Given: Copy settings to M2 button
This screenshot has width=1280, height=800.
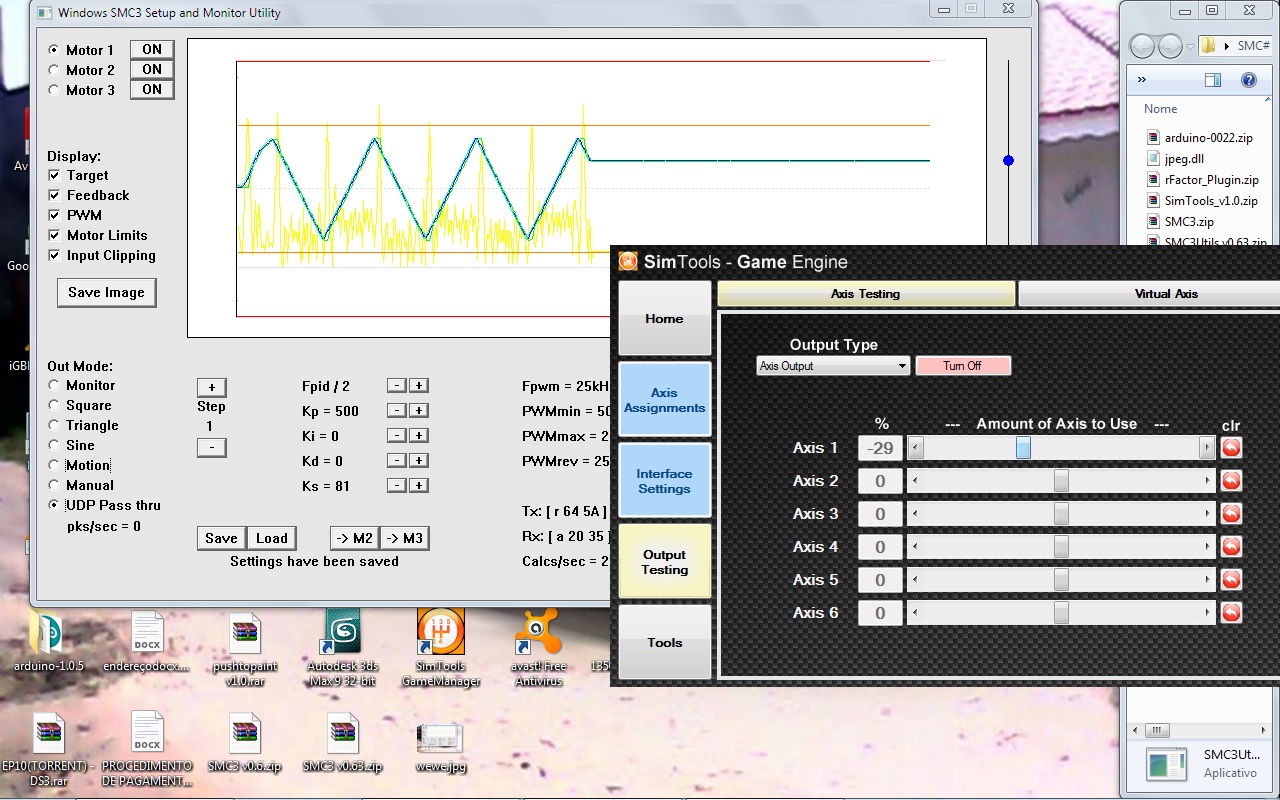Looking at the screenshot, I should pos(354,537).
